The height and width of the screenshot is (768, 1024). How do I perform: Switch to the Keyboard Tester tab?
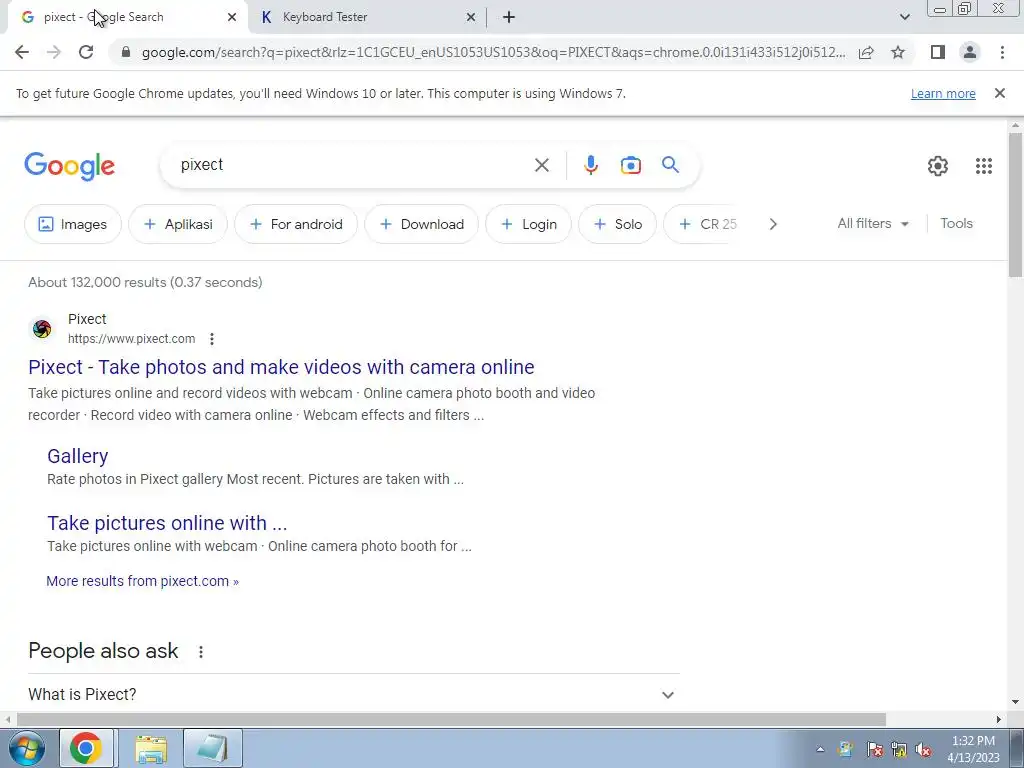point(368,17)
